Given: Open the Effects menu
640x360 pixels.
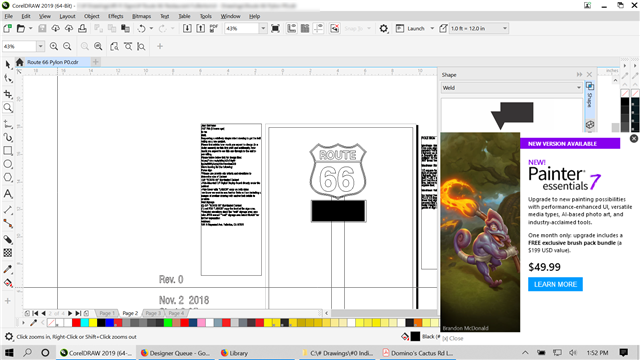Looking at the screenshot, I should click(116, 16).
